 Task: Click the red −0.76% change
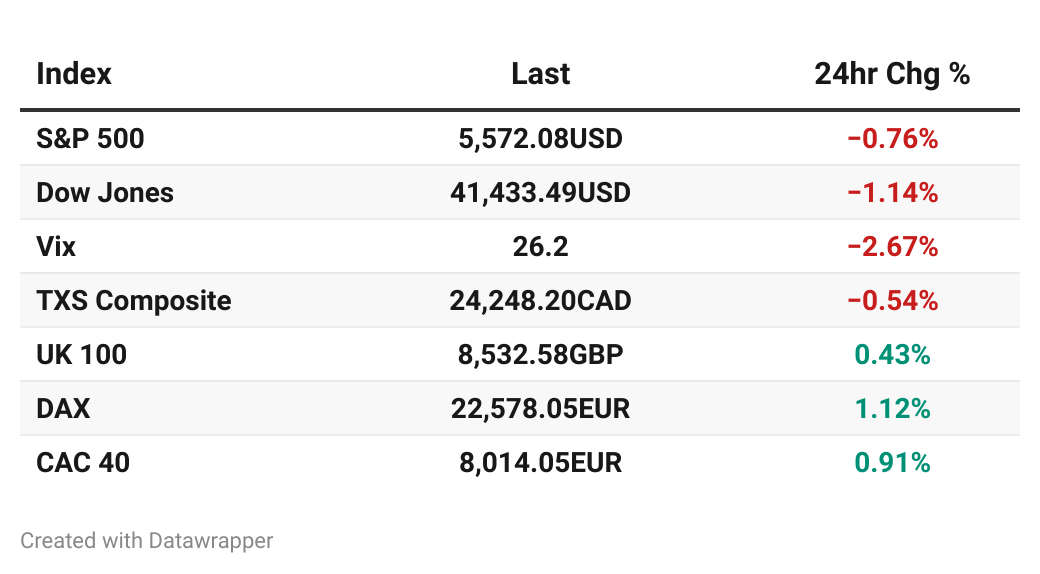click(x=893, y=139)
